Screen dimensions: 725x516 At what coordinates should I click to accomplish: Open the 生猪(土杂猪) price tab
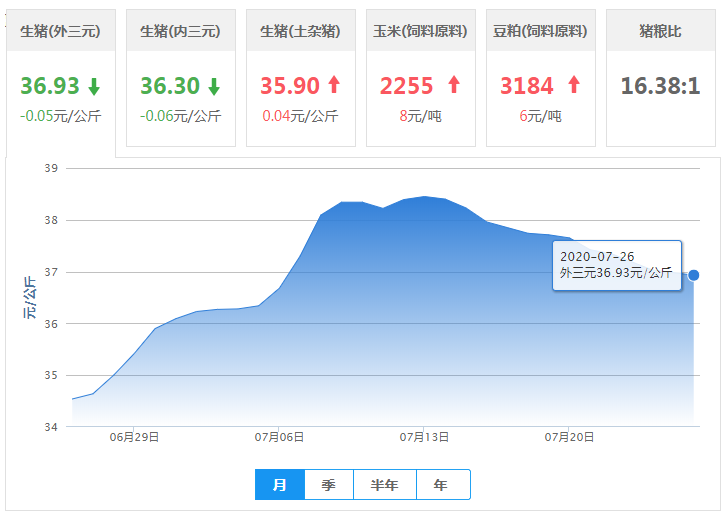300,31
